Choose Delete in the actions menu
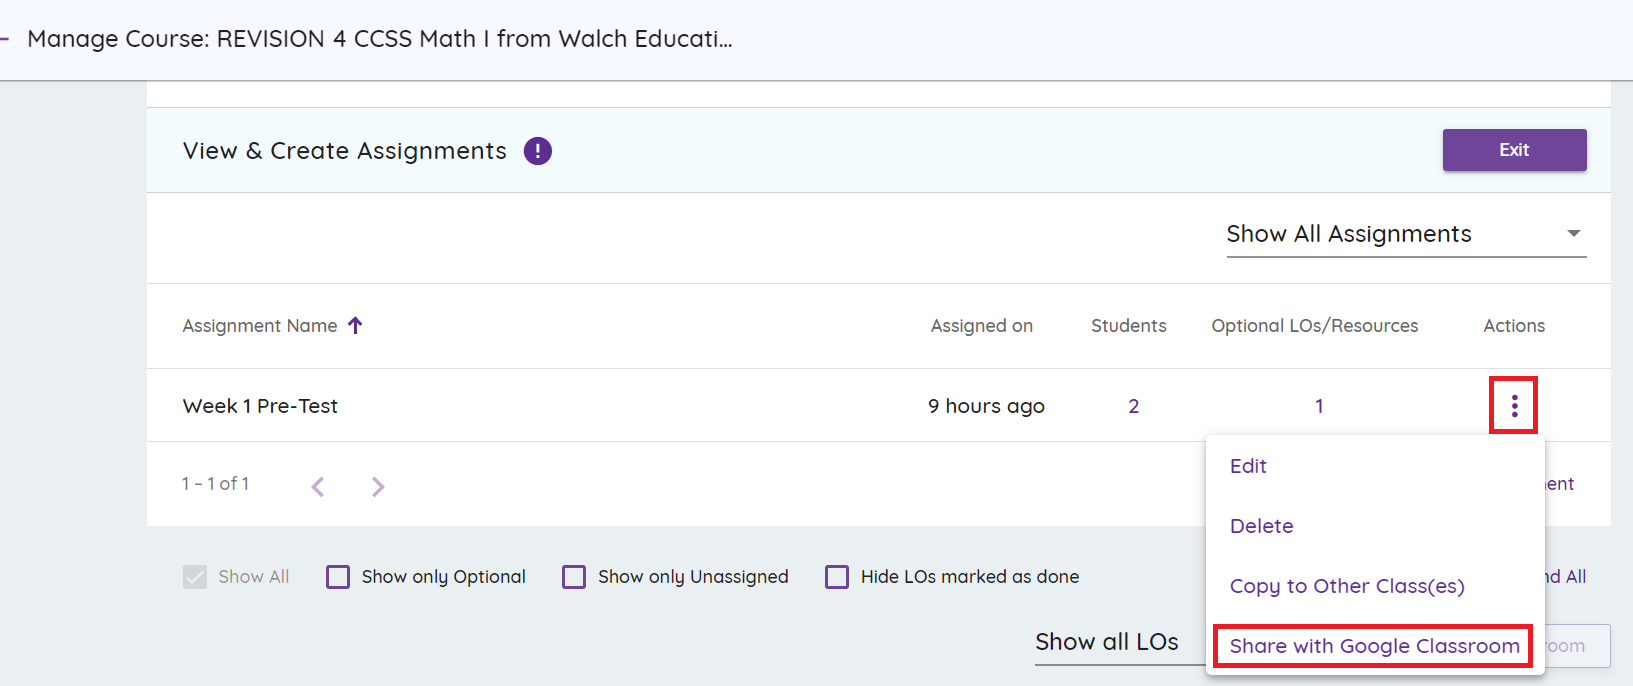Screen dimensions: 1633x686 1261,526
